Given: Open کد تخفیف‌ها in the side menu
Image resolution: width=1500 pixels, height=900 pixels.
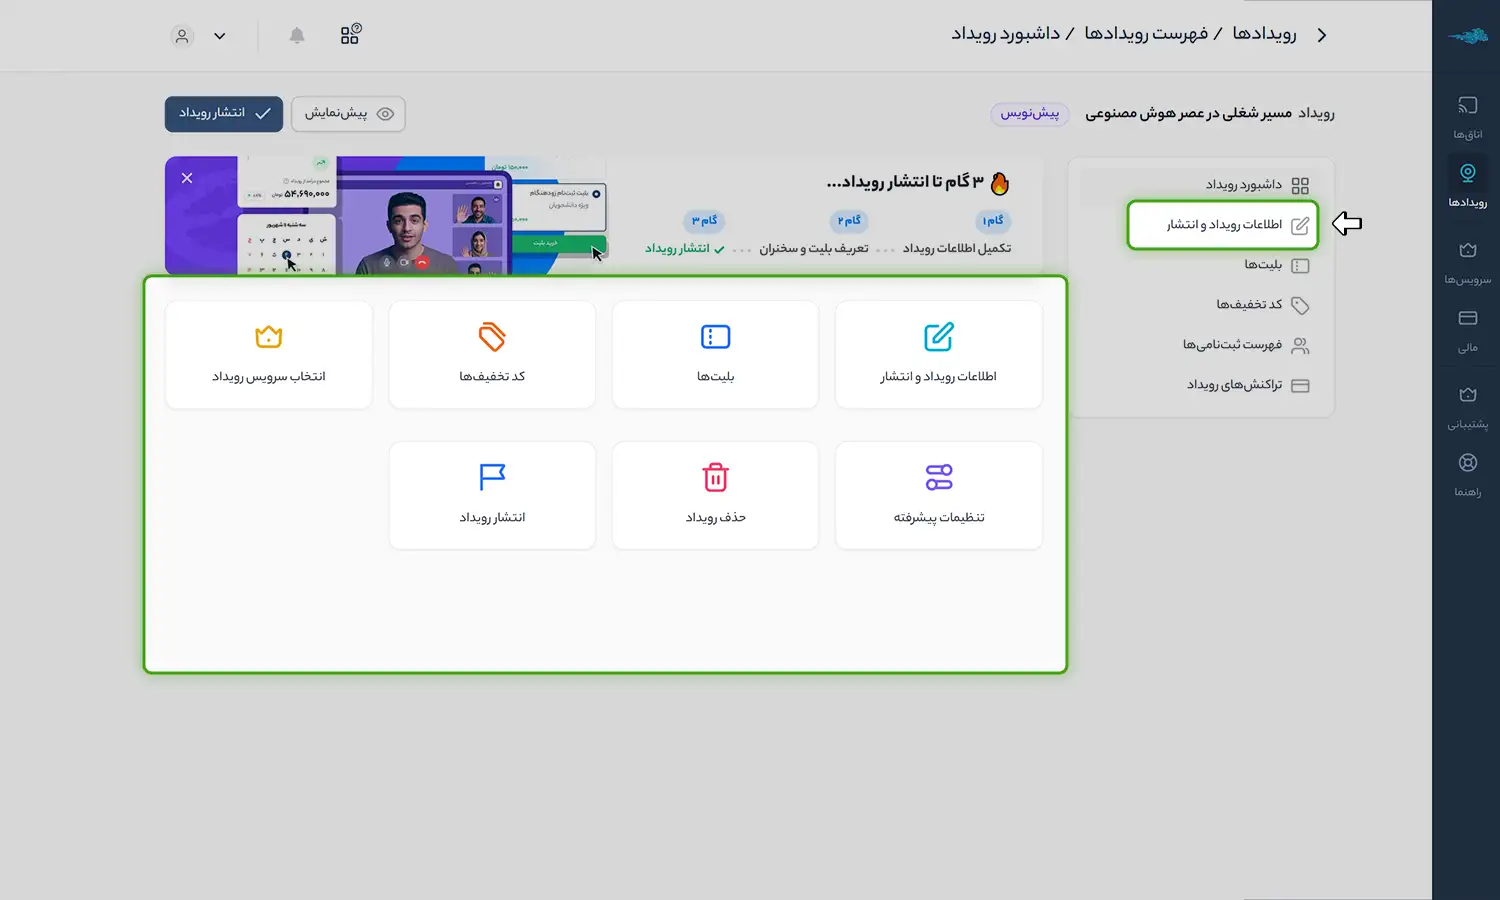Looking at the screenshot, I should point(1248,305).
